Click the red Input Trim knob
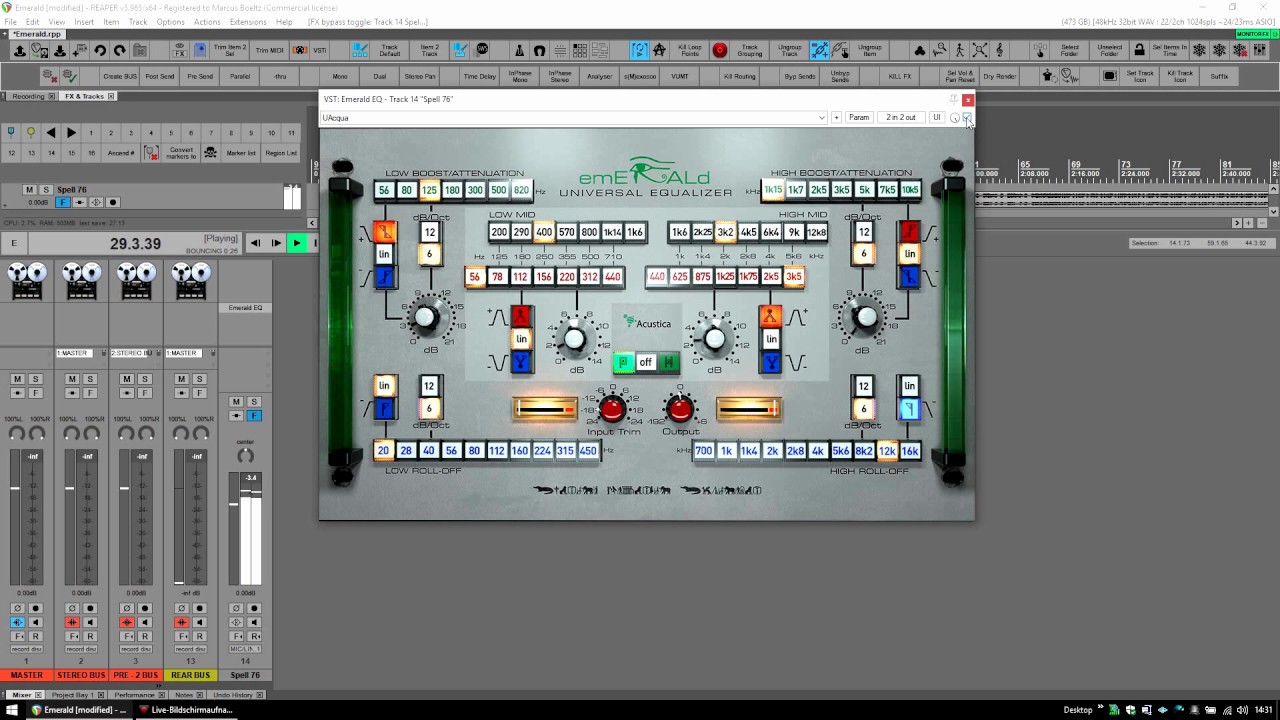1280x720 pixels. pos(613,408)
